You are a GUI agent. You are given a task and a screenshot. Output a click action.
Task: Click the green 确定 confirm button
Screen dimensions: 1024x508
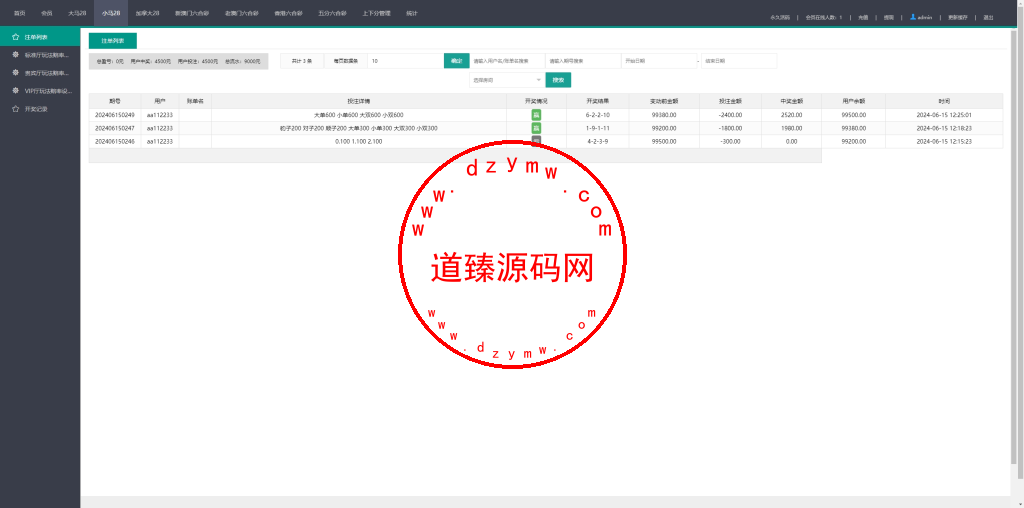pos(456,61)
